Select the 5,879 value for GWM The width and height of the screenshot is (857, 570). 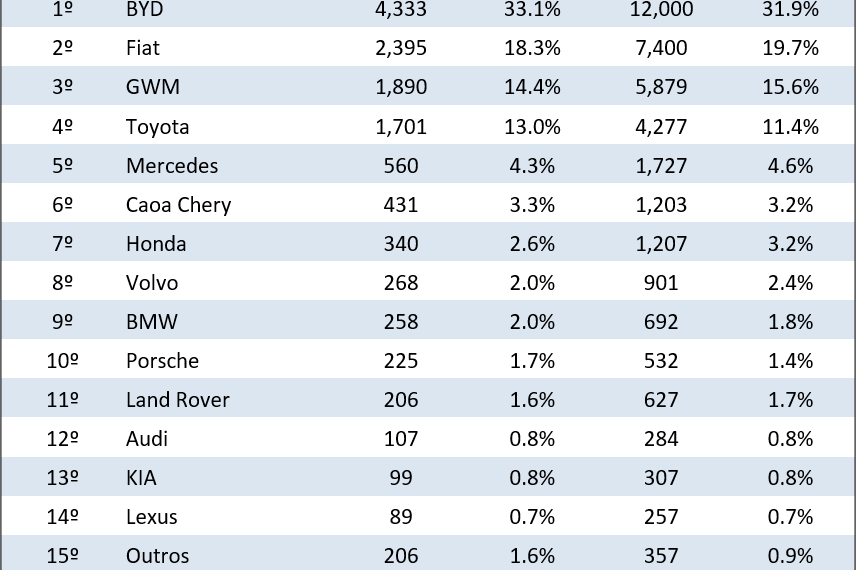coord(661,87)
